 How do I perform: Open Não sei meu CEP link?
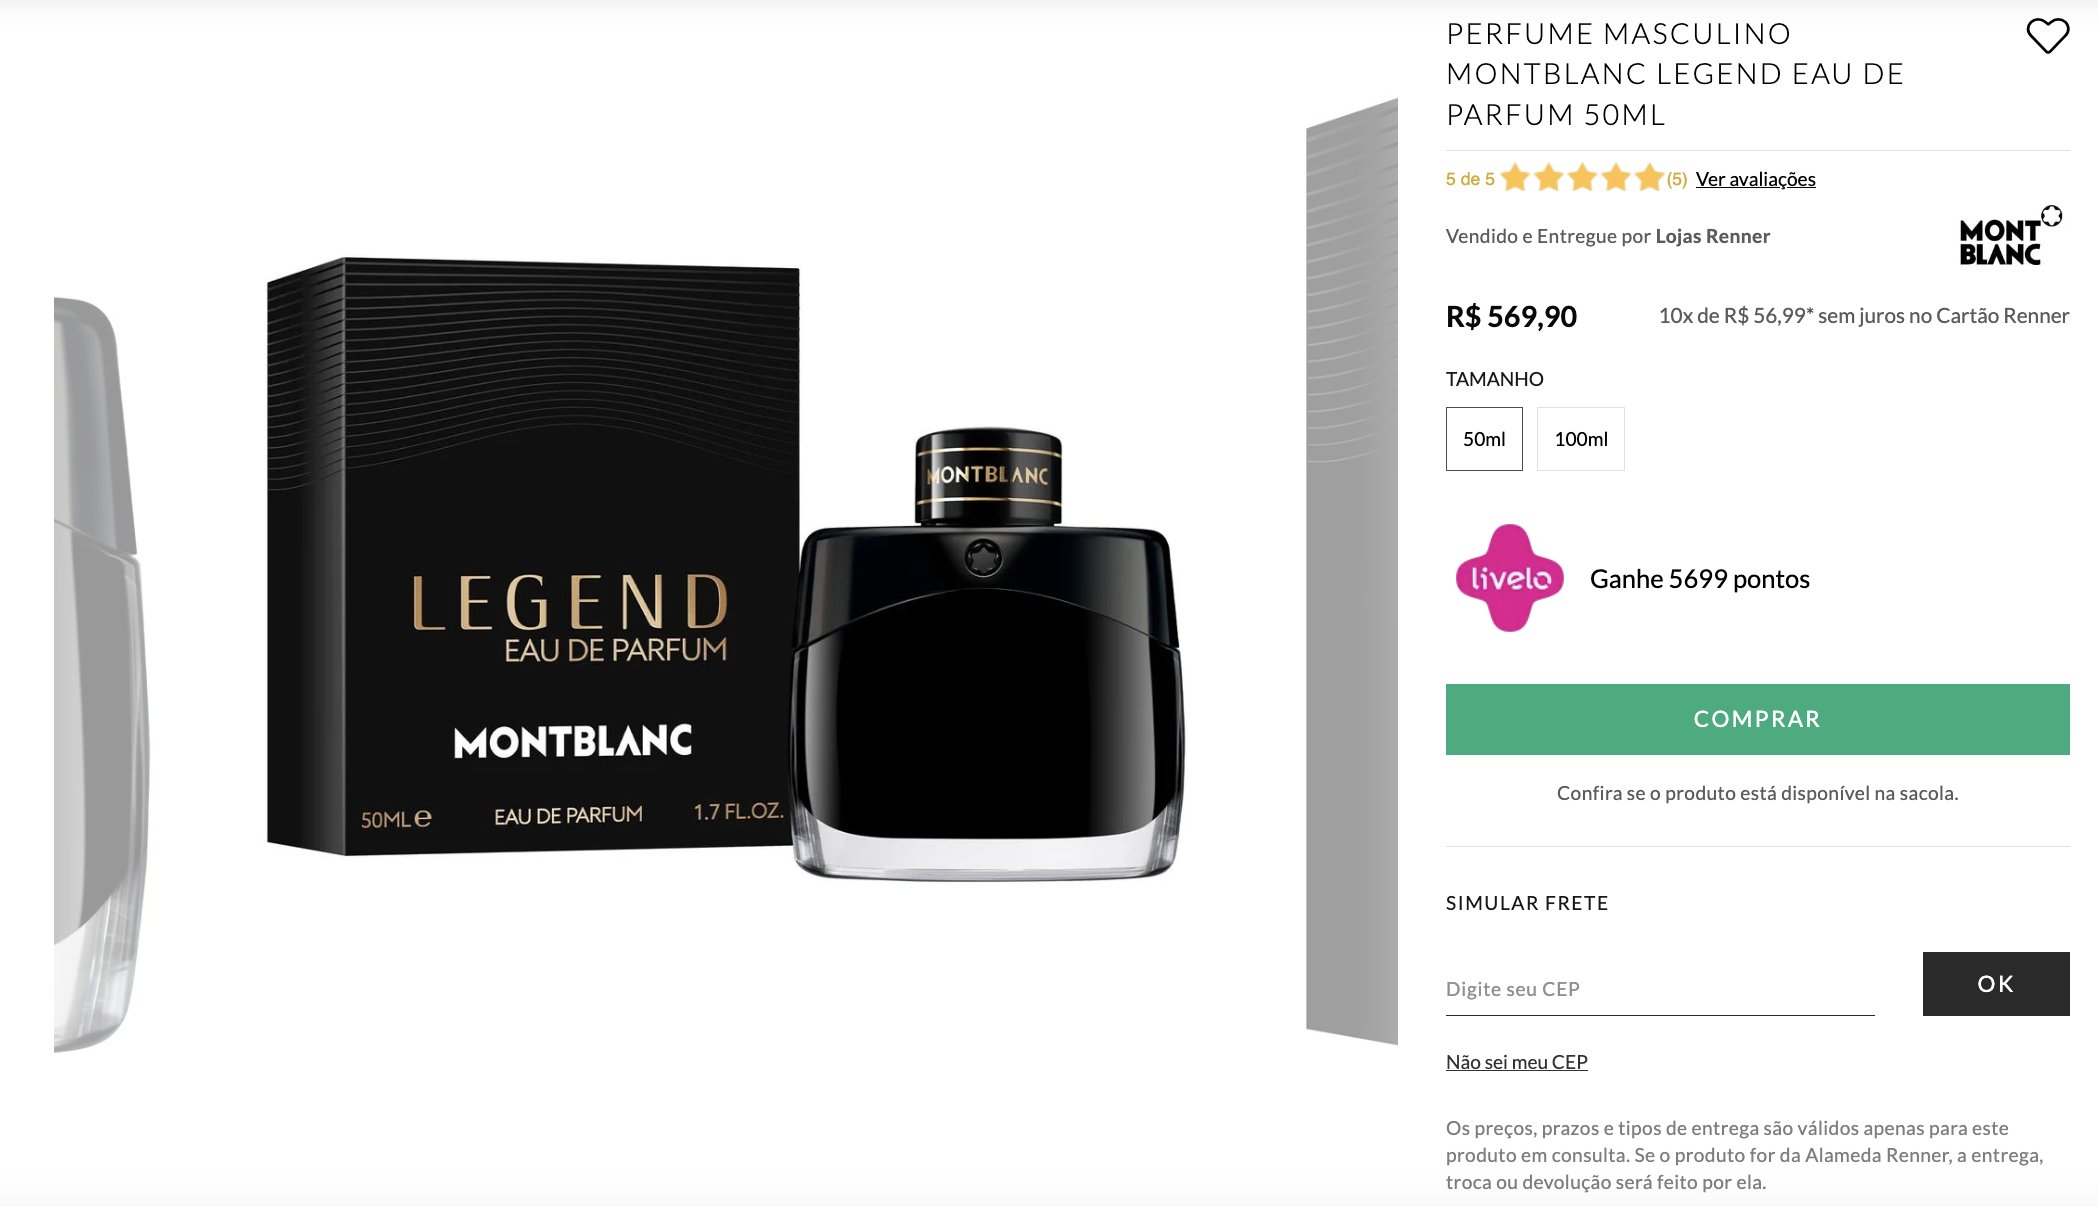coord(1516,1062)
